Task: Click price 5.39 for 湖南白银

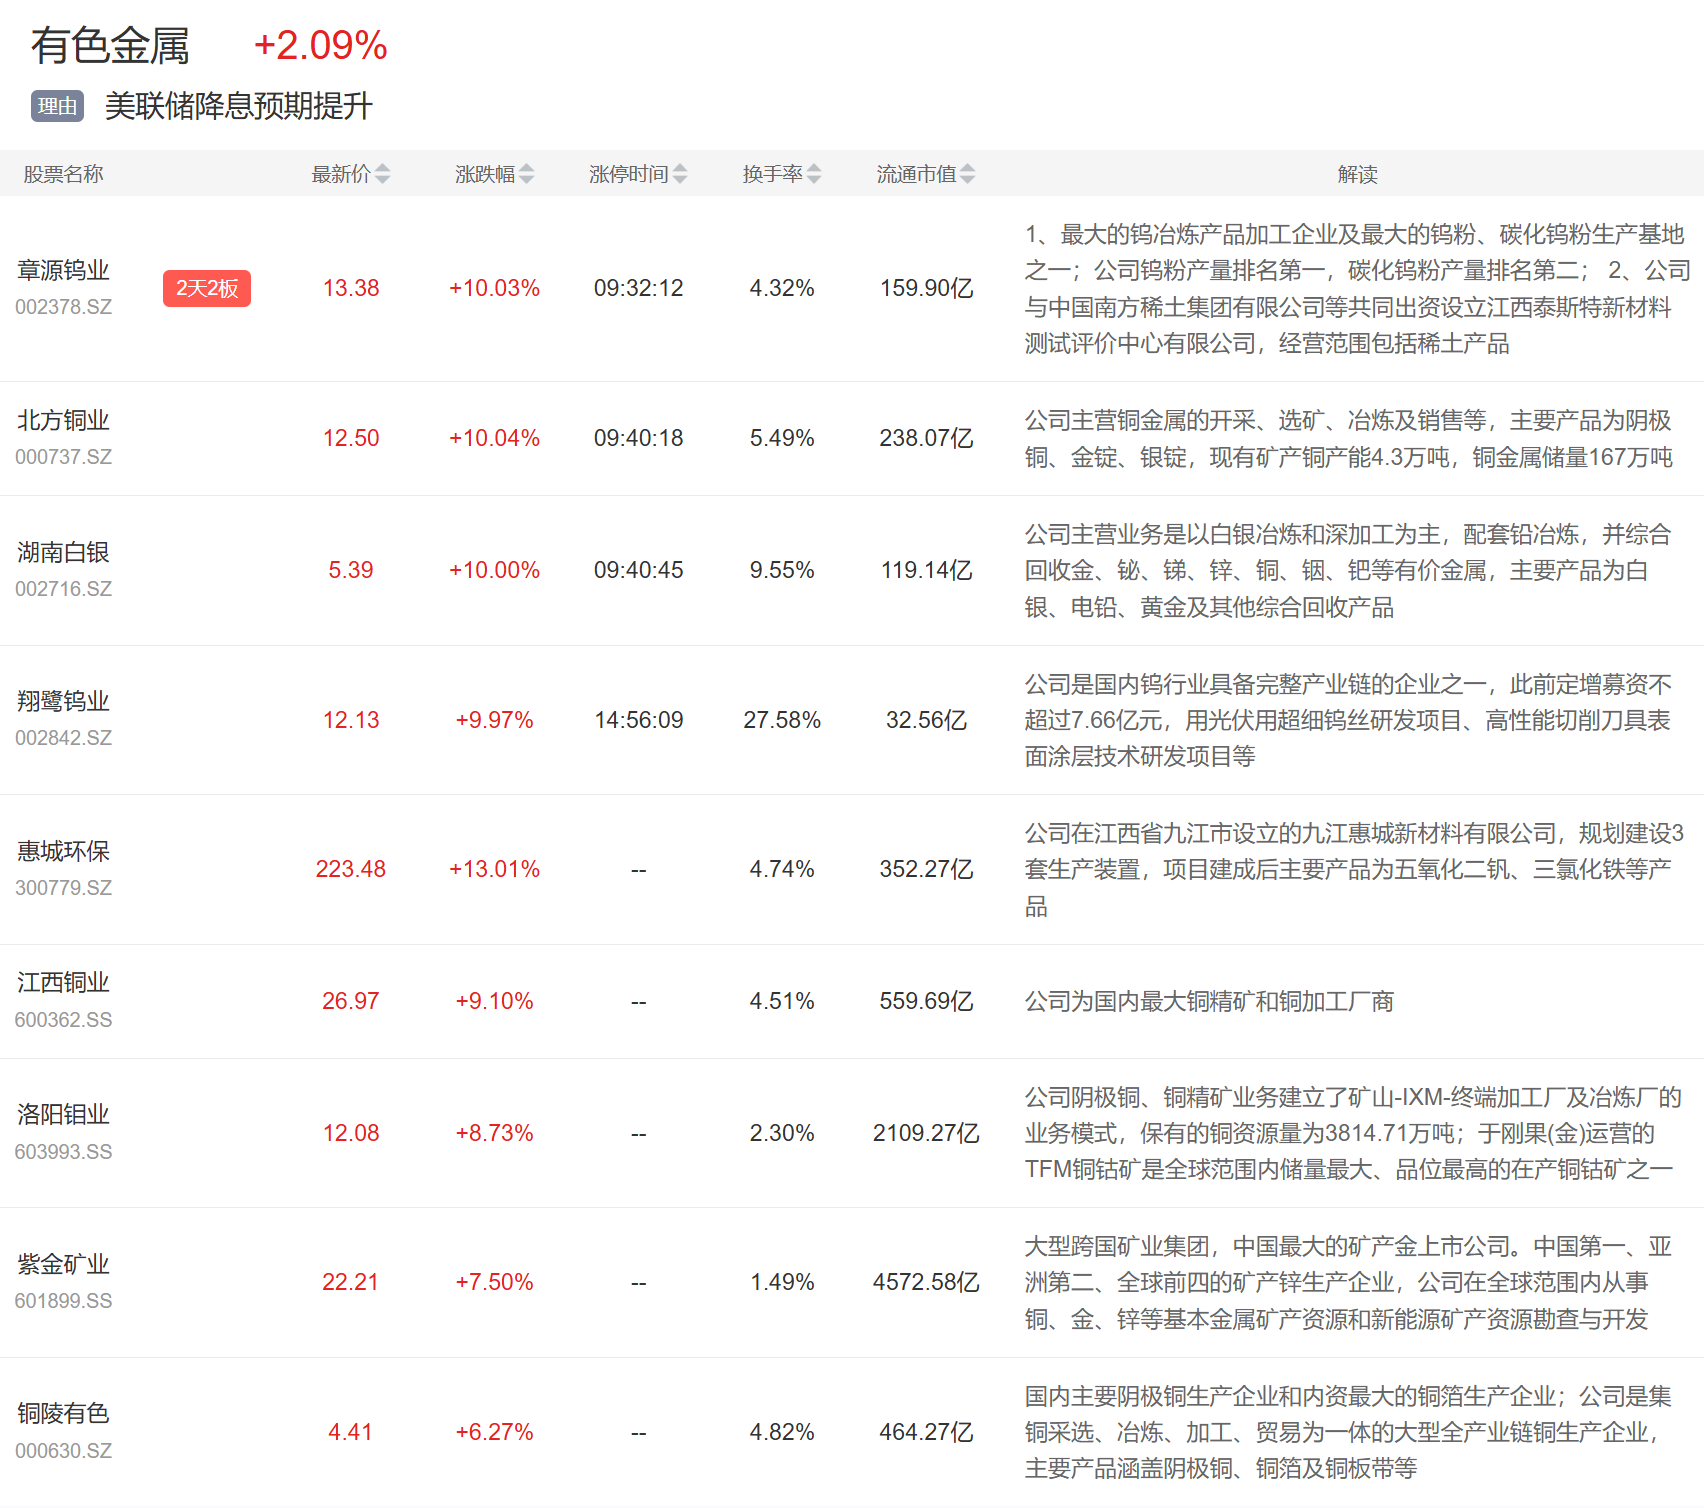Action: [351, 570]
